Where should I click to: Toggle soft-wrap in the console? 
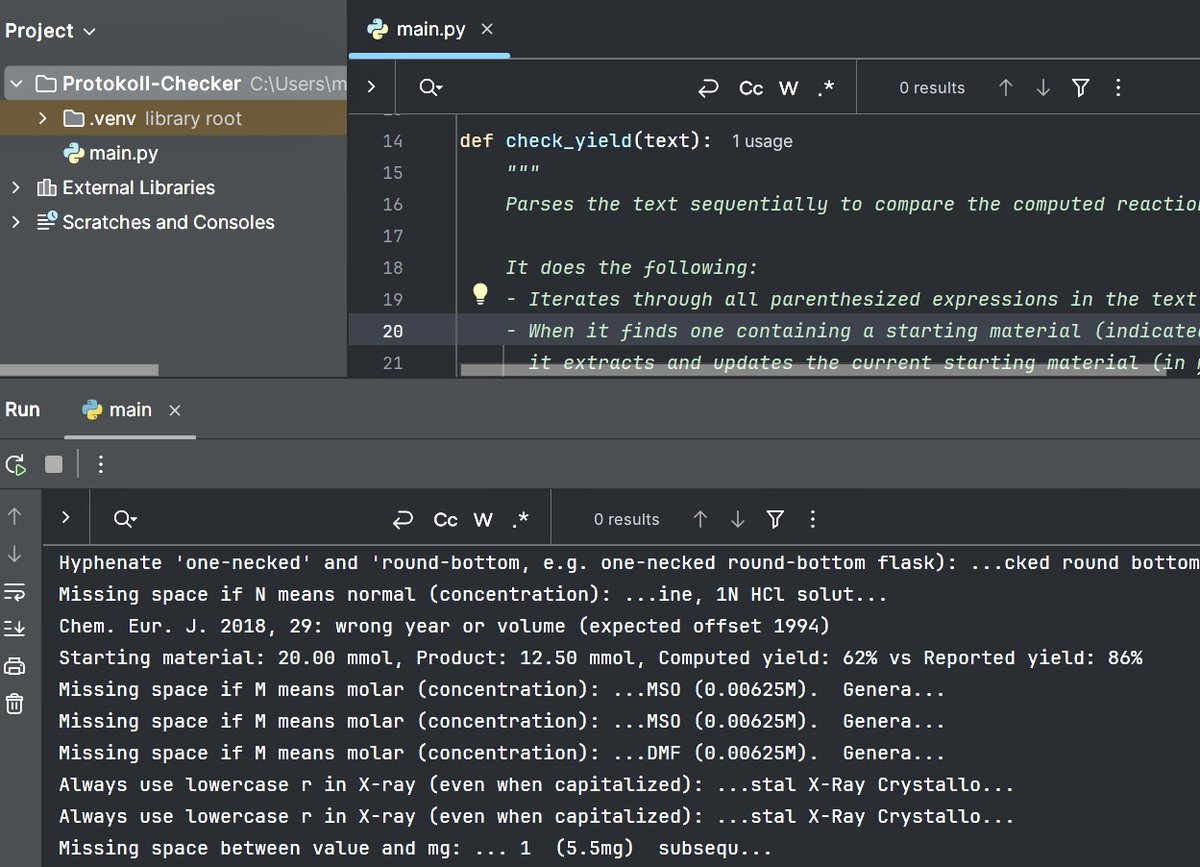(15, 592)
